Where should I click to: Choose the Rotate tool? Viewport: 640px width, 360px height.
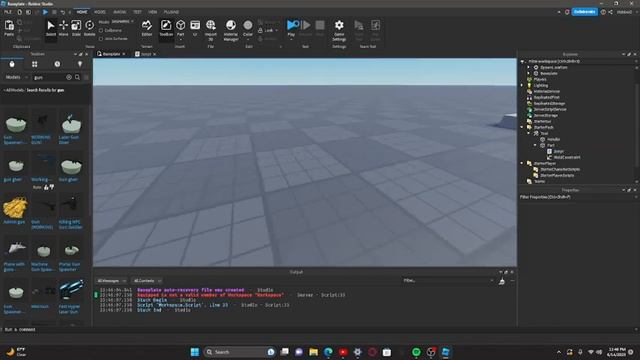click(89, 28)
